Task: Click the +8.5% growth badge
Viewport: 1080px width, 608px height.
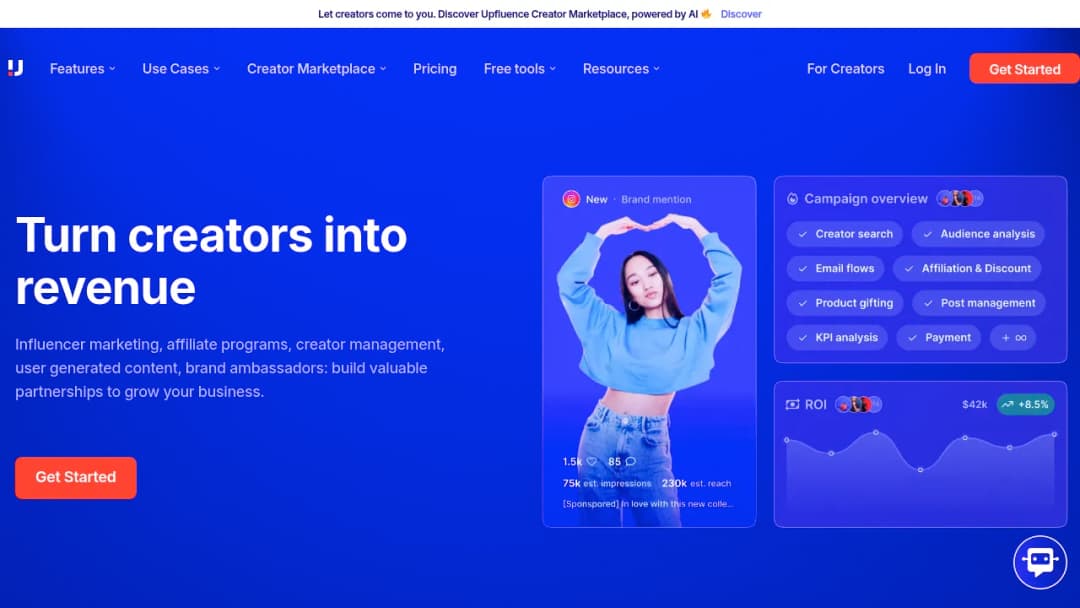Action: click(x=1025, y=404)
